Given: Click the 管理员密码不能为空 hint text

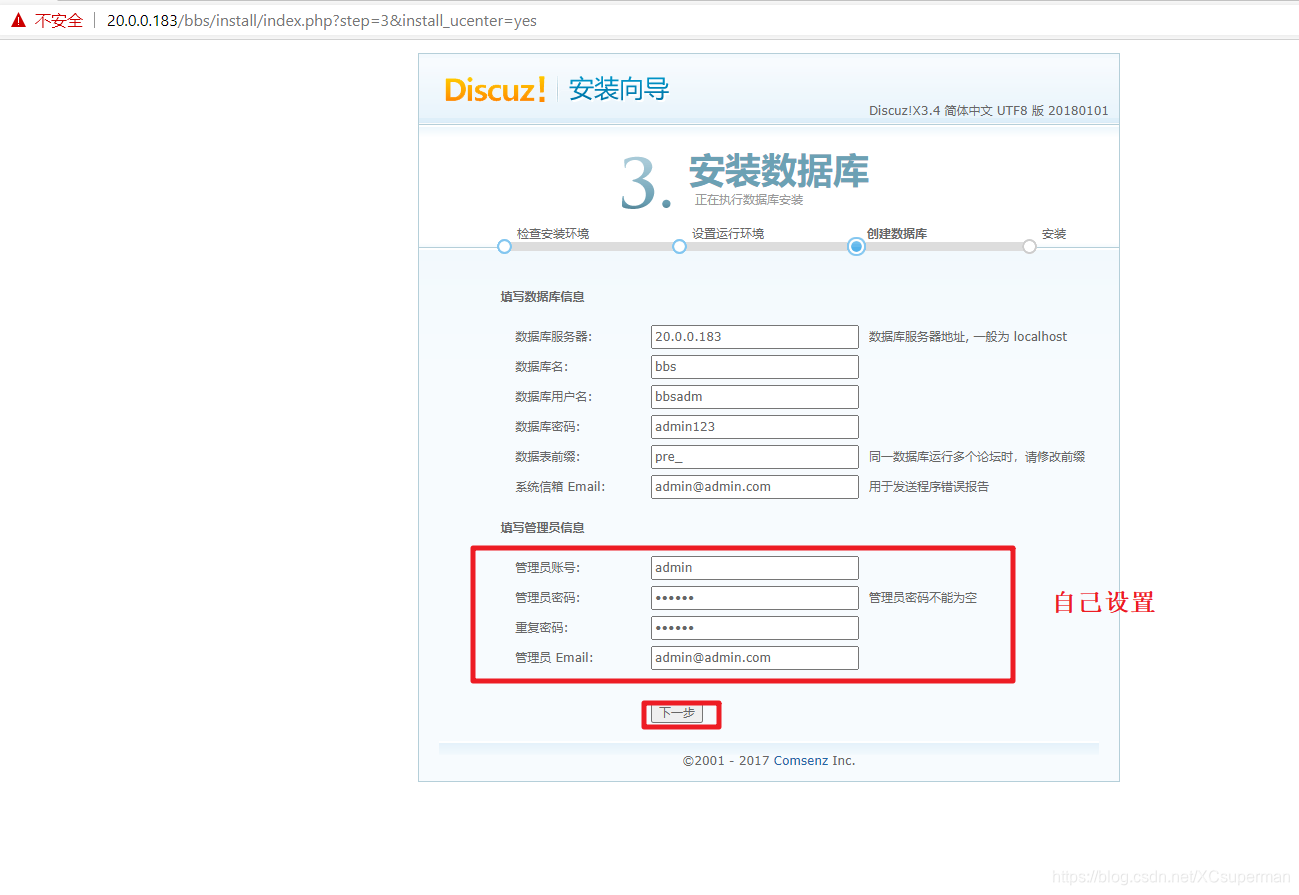Looking at the screenshot, I should coord(923,598).
